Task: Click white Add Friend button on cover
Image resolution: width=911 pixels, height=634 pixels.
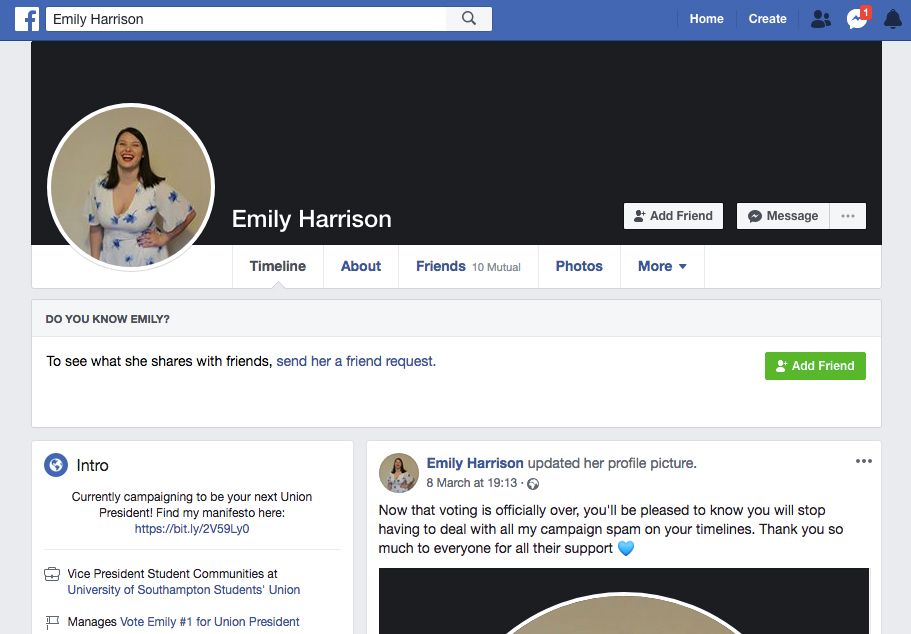Action: 673,216
